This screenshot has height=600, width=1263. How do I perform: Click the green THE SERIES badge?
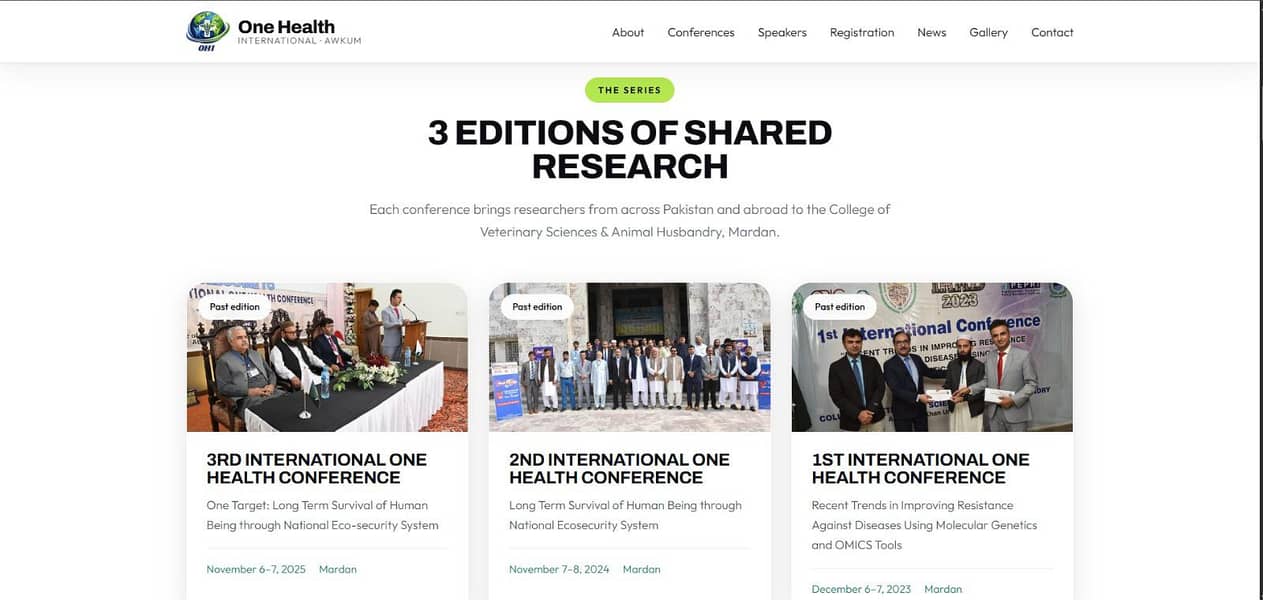click(630, 90)
